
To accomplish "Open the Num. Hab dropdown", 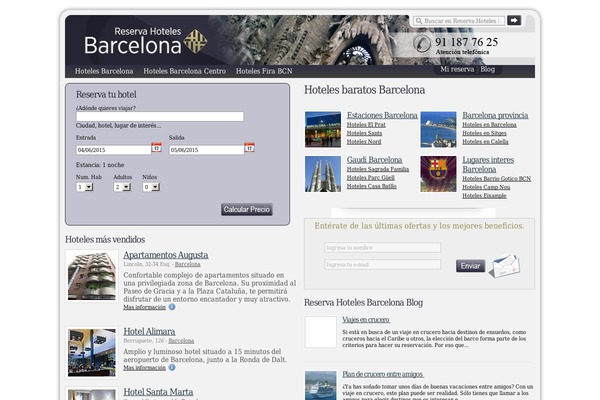I will [x=85, y=187].
